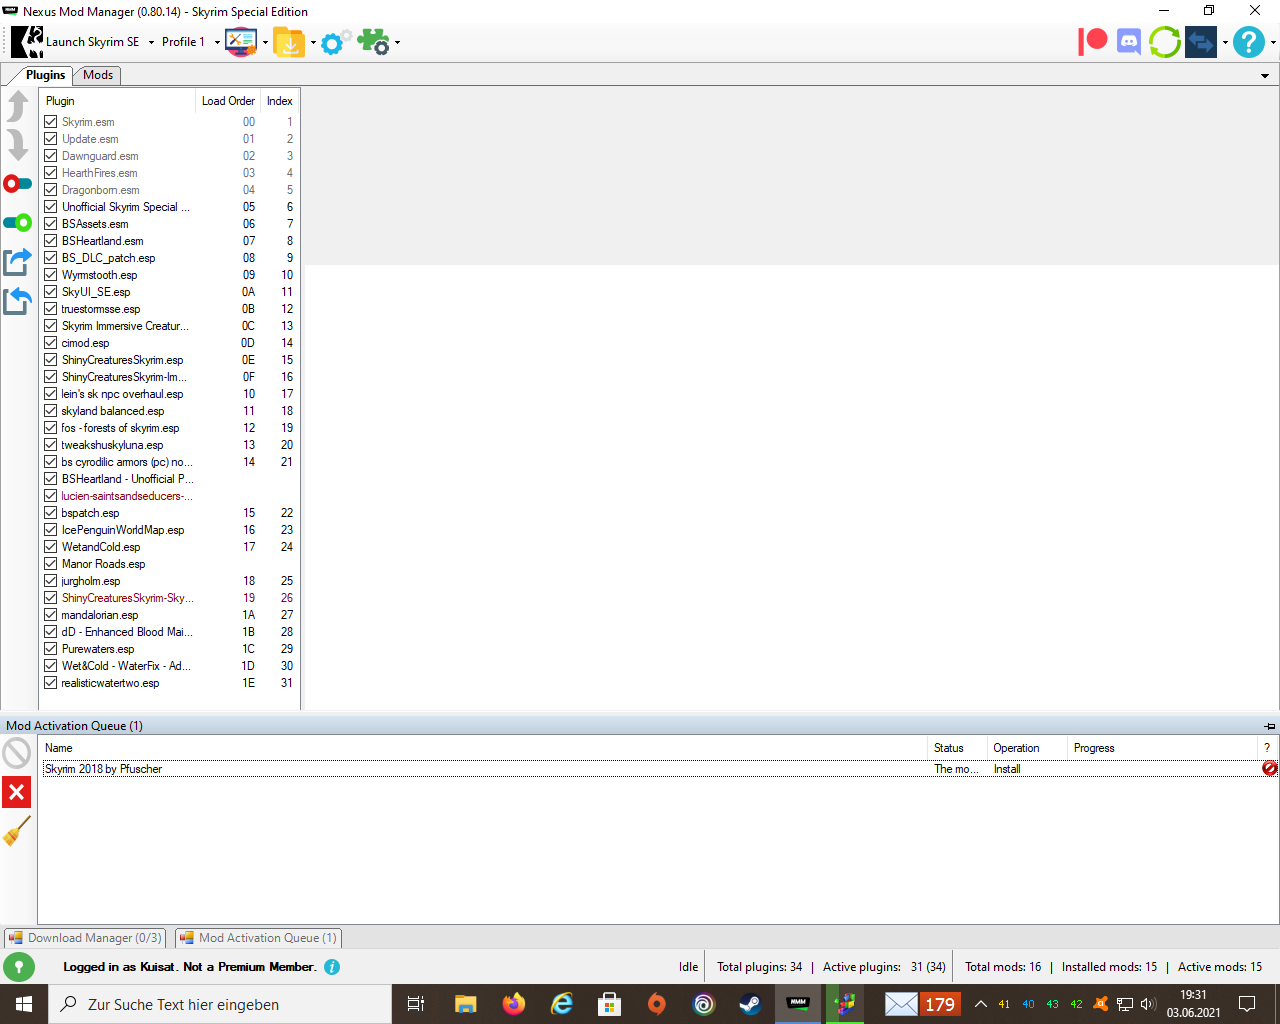Click the red disable all plugins icon
This screenshot has height=1024, width=1280.
point(18,184)
